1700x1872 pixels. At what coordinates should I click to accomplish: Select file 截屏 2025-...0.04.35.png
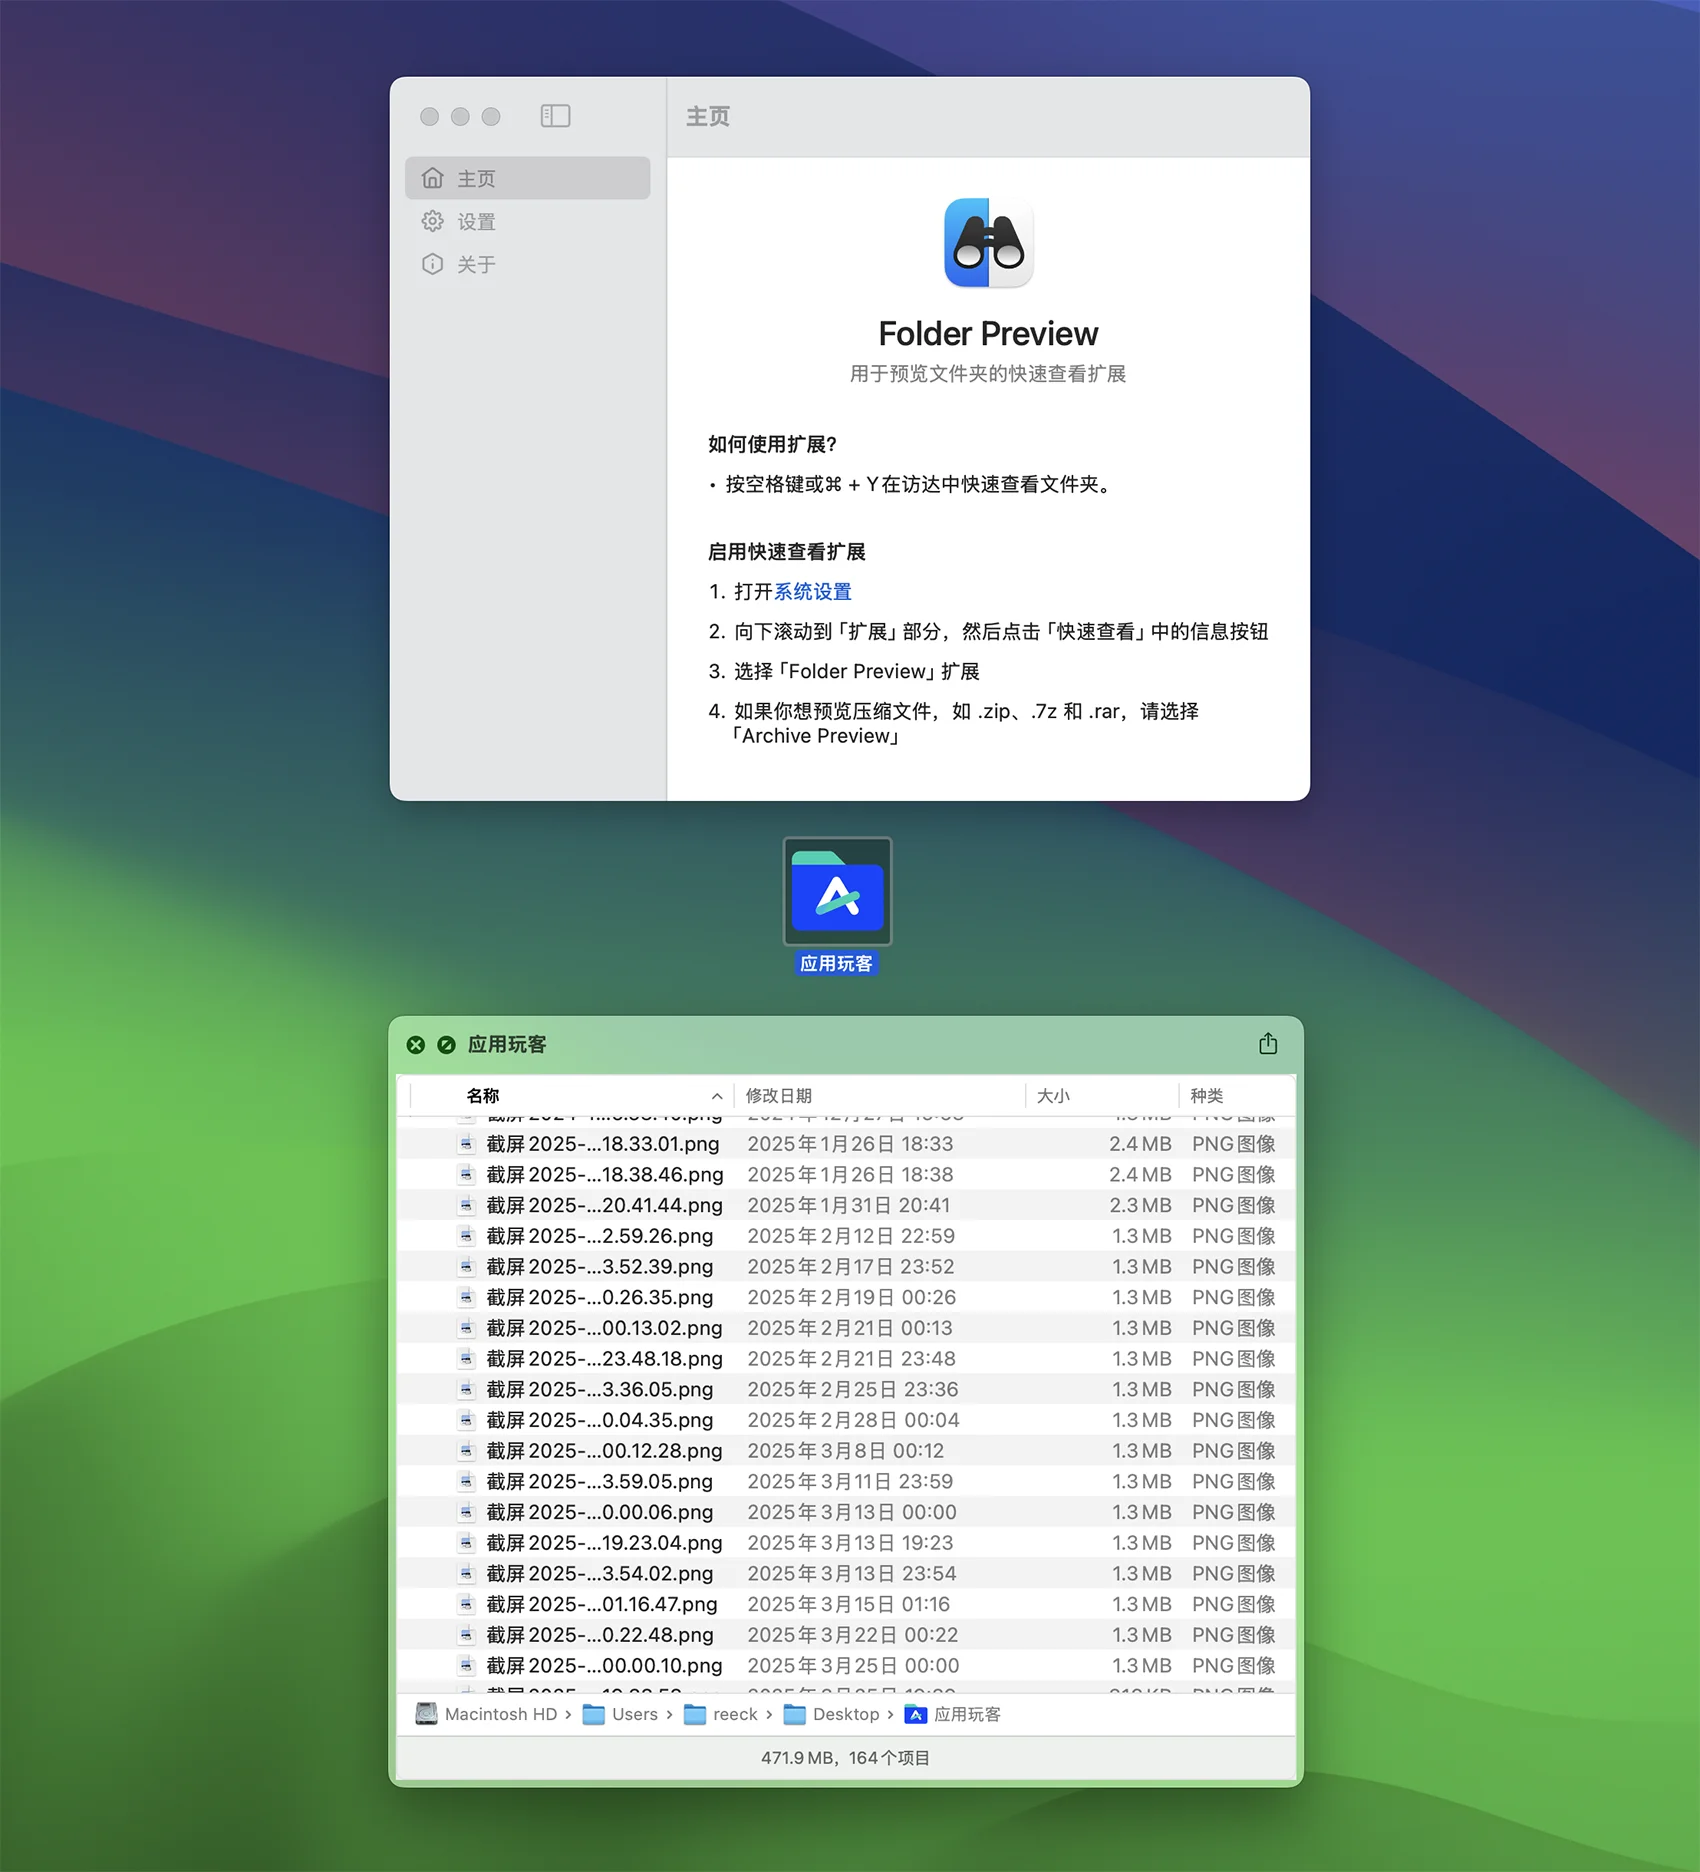point(846,1420)
